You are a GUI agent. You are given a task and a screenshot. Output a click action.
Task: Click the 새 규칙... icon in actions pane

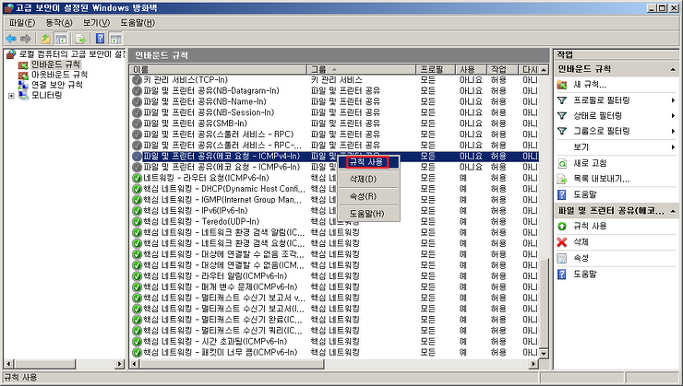tap(562, 85)
